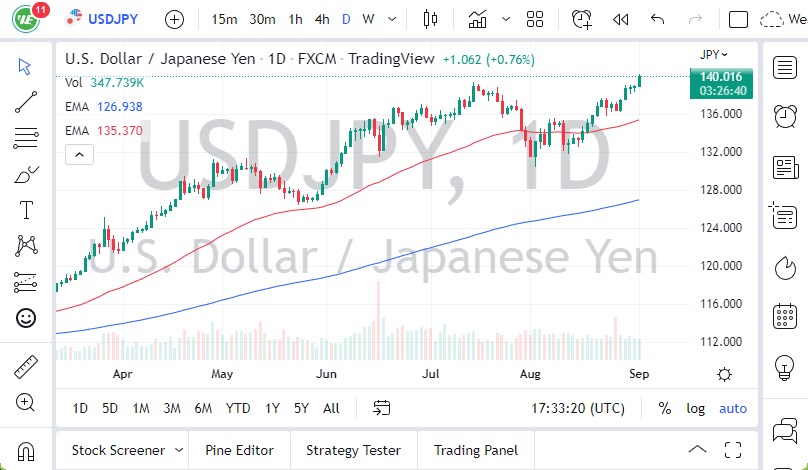Switch to the Pine Editor tab

(240, 450)
